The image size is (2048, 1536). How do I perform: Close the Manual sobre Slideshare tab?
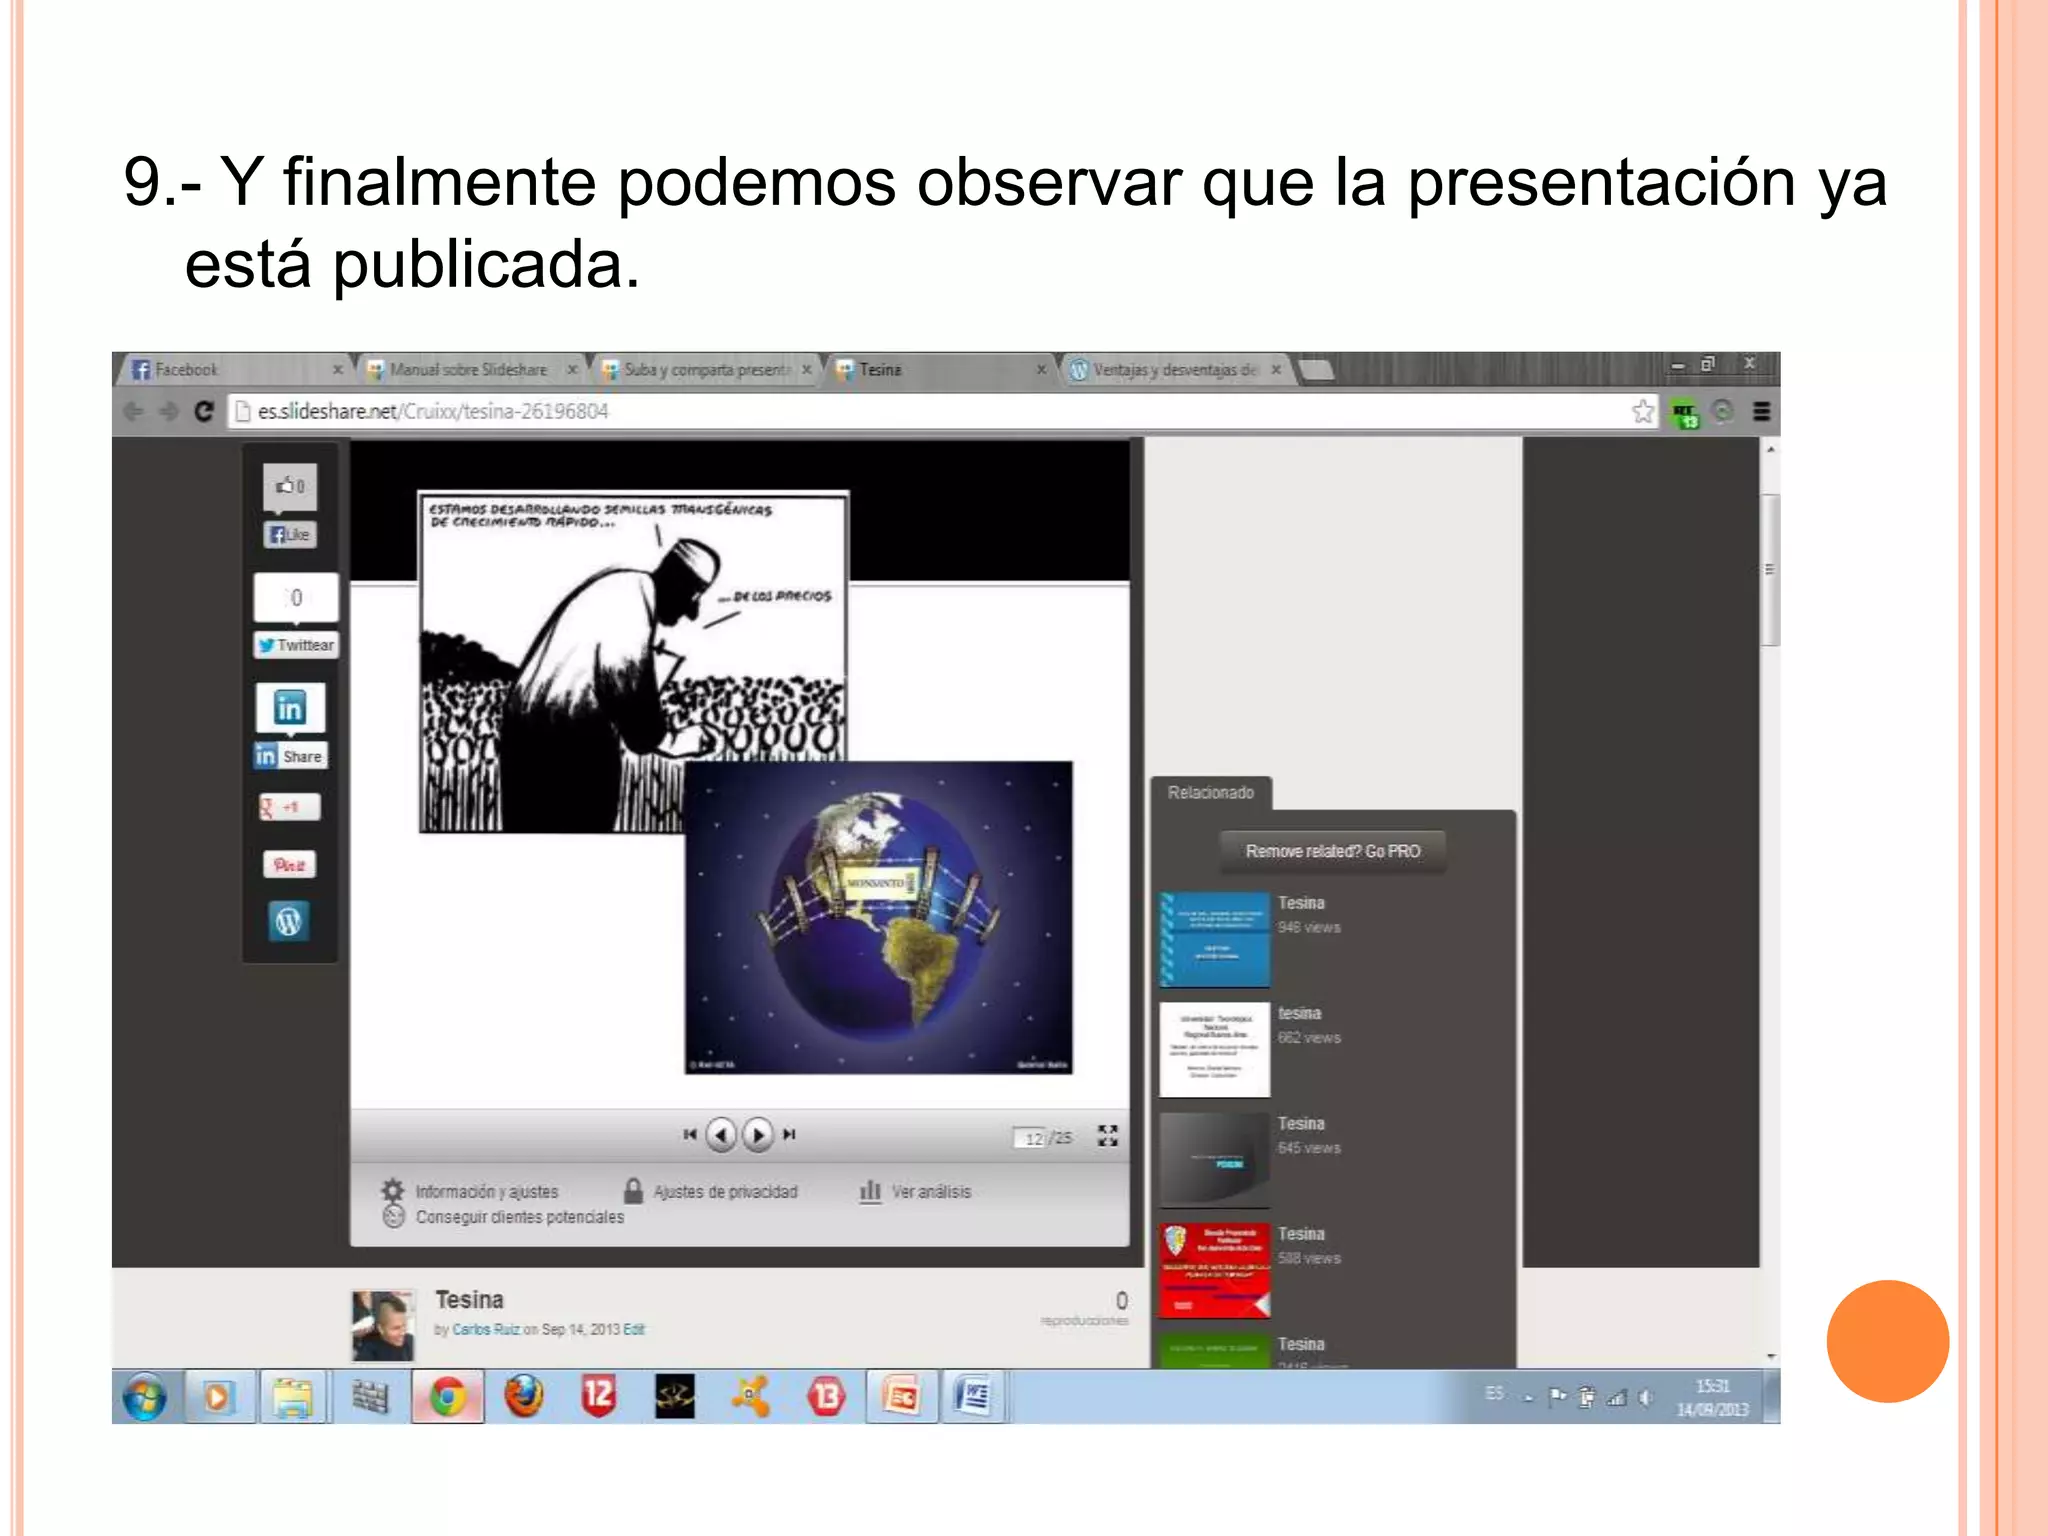click(573, 370)
